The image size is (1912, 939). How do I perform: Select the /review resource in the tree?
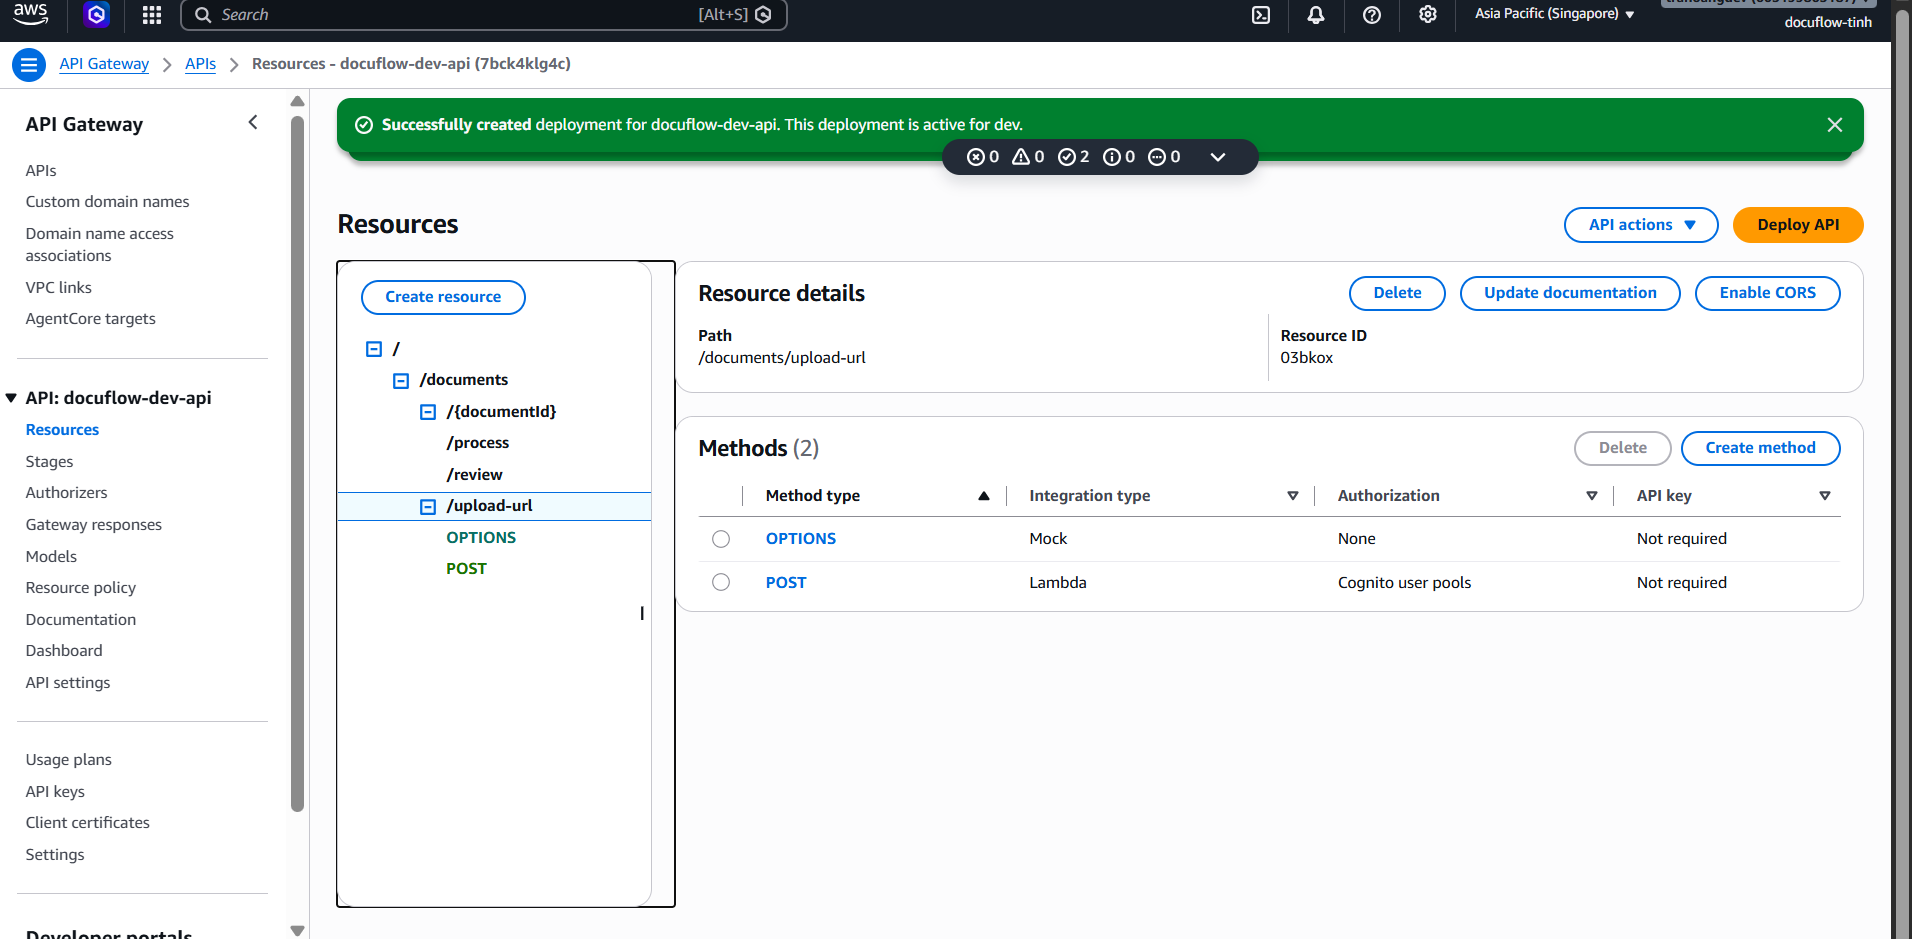tap(474, 475)
